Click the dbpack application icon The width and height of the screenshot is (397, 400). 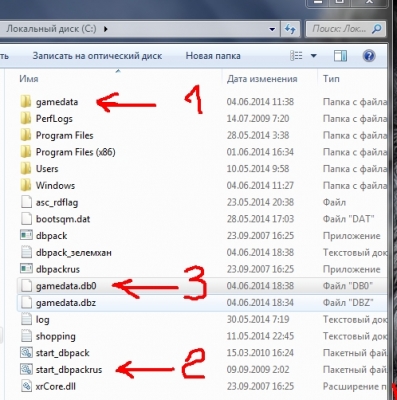click(26, 235)
